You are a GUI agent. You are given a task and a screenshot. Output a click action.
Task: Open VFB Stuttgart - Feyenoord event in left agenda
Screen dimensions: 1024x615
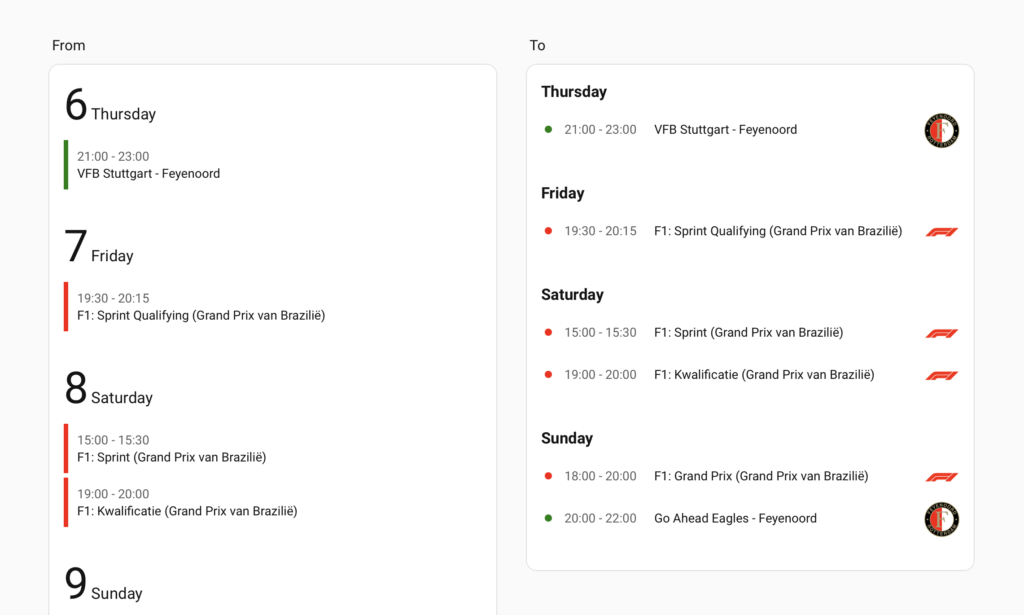coord(148,165)
